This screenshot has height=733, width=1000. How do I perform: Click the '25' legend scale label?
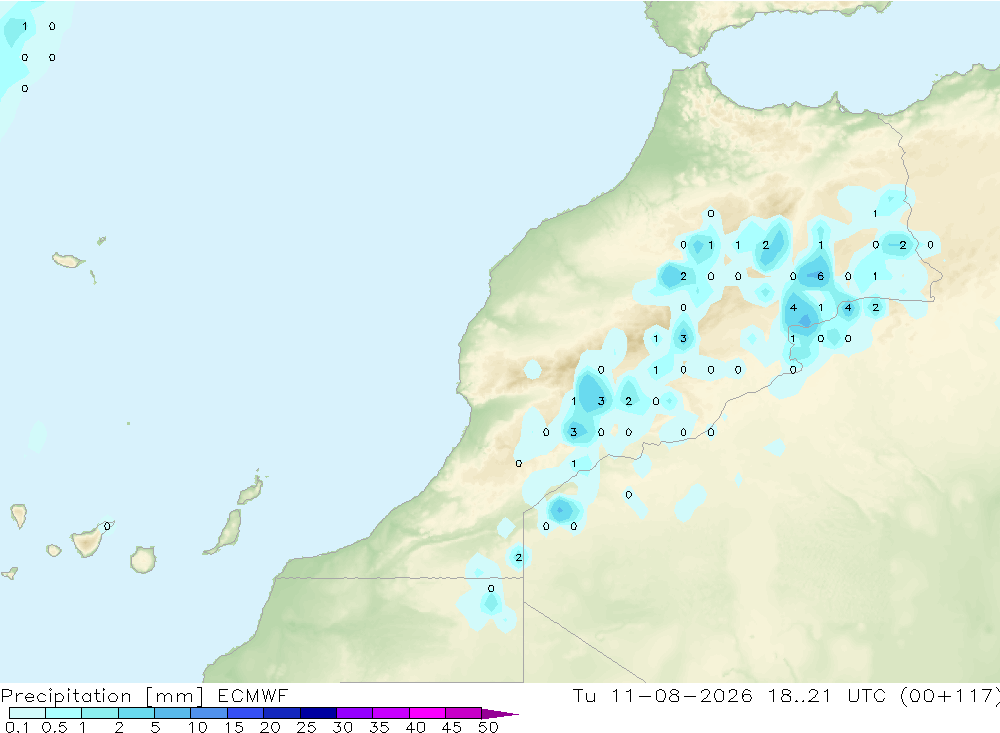[306, 727]
